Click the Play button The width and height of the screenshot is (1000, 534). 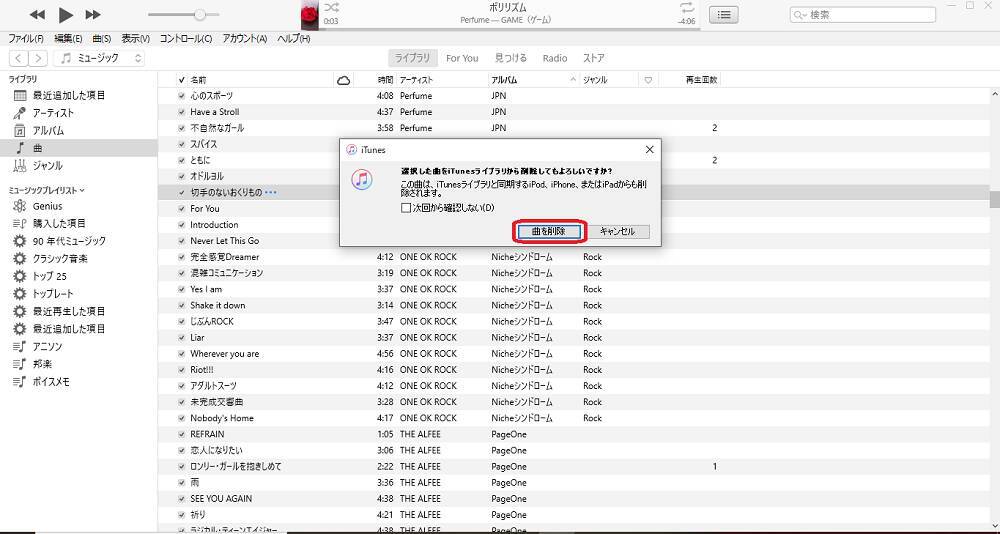click(65, 15)
